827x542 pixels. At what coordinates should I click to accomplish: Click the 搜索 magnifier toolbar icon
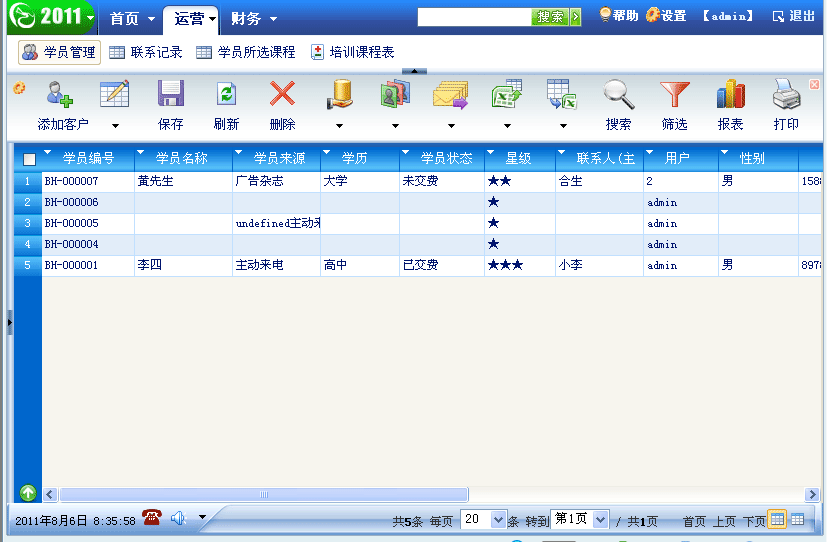point(619,94)
